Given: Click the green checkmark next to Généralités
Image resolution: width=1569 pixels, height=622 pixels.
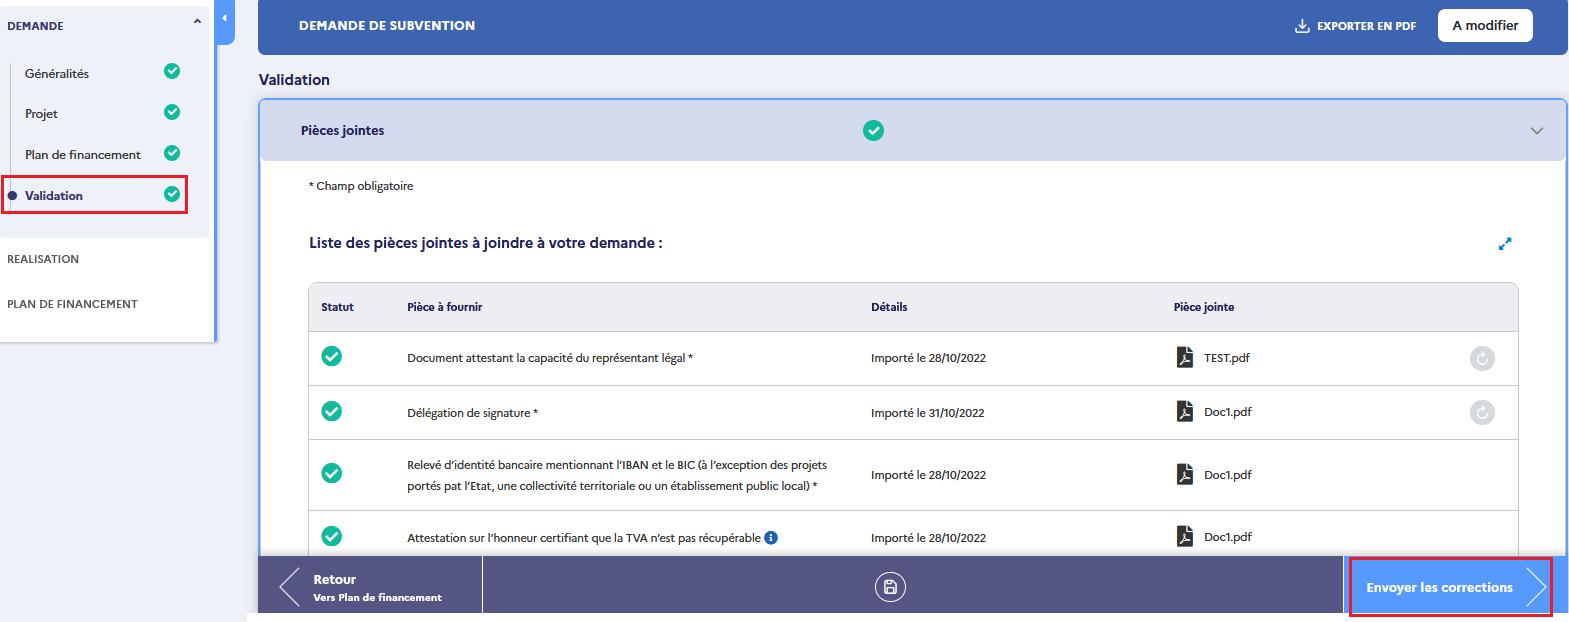Looking at the screenshot, I should (x=172, y=71).
